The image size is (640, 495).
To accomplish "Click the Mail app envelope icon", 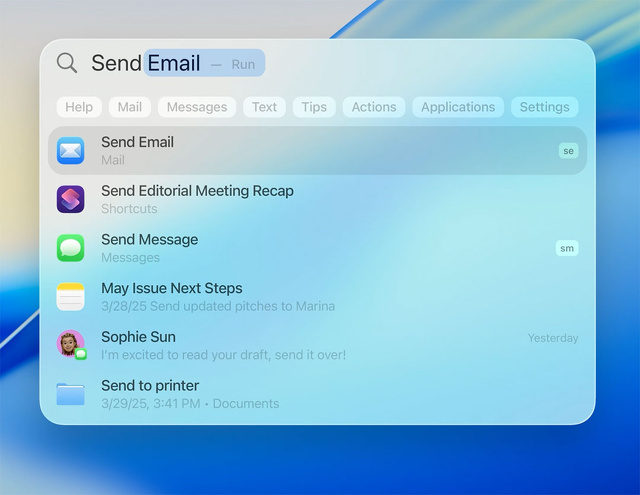I will pyautogui.click(x=71, y=150).
